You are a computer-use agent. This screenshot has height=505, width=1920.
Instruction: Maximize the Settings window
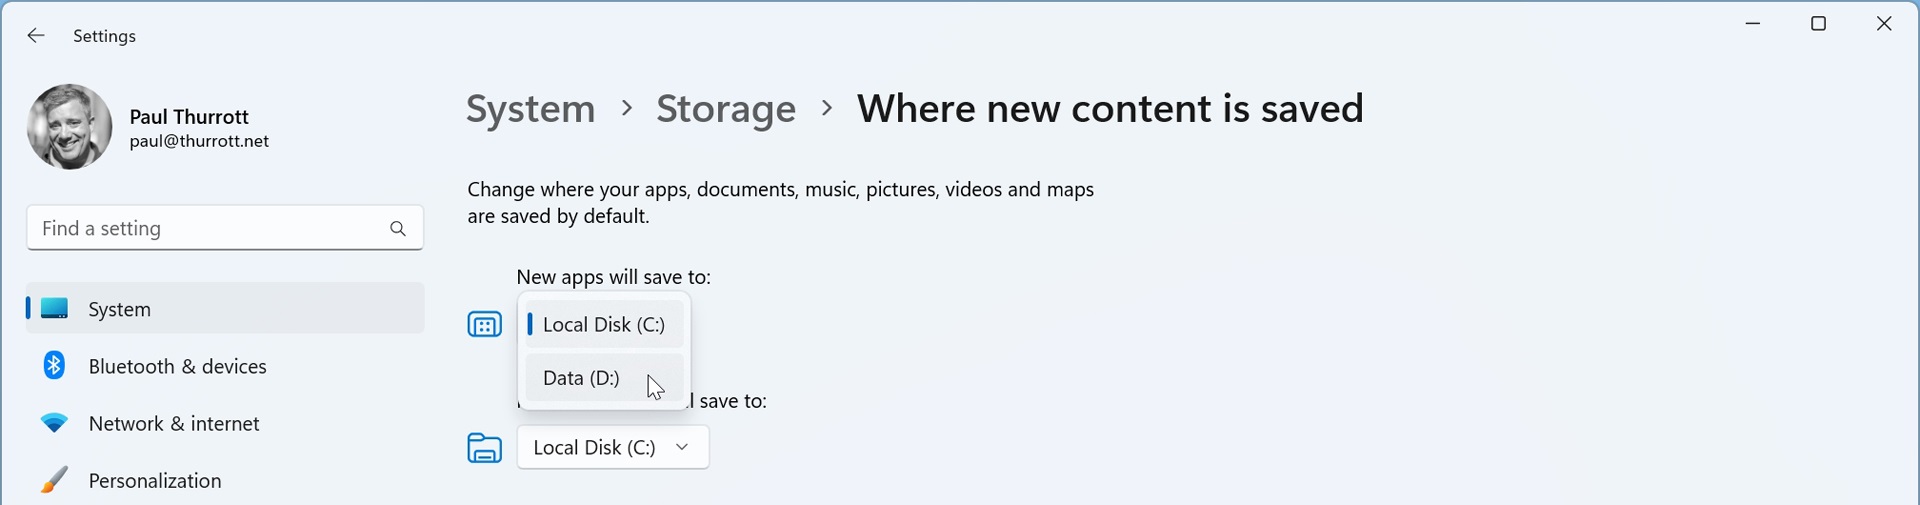(1819, 24)
